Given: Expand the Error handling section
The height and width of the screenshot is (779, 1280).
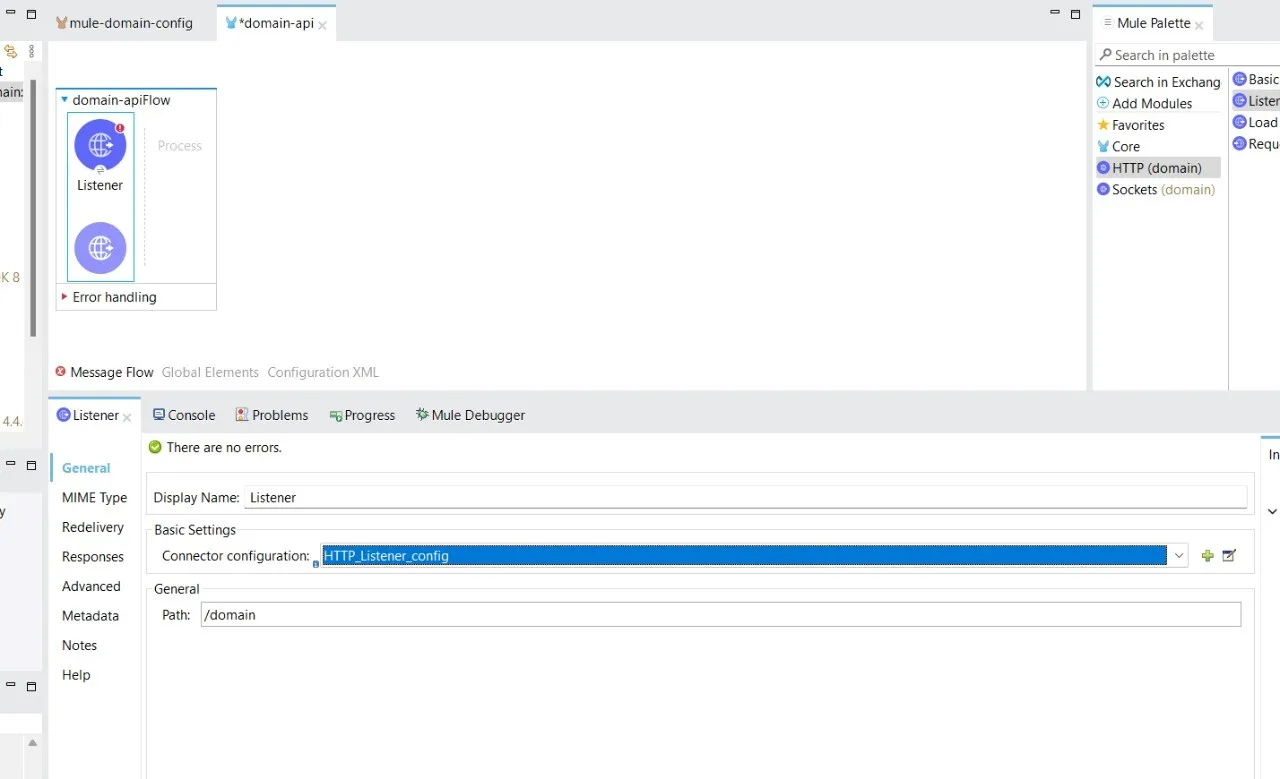Looking at the screenshot, I should pos(65,297).
